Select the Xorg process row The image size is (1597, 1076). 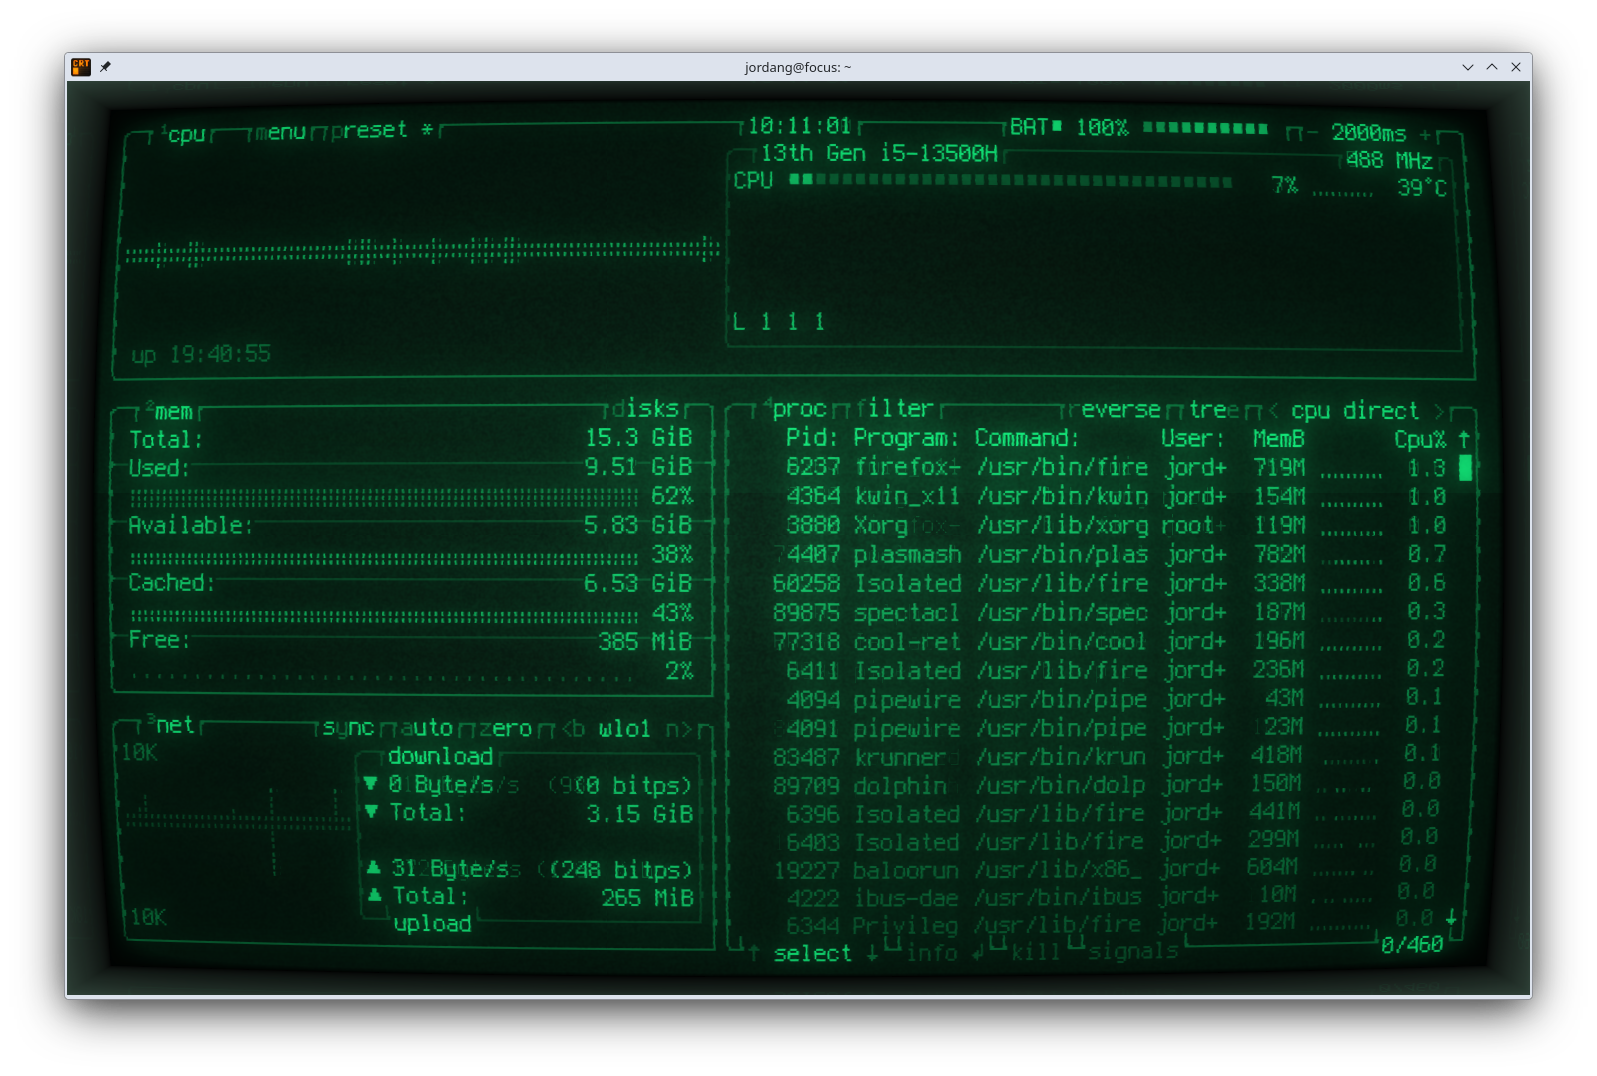(1115, 525)
